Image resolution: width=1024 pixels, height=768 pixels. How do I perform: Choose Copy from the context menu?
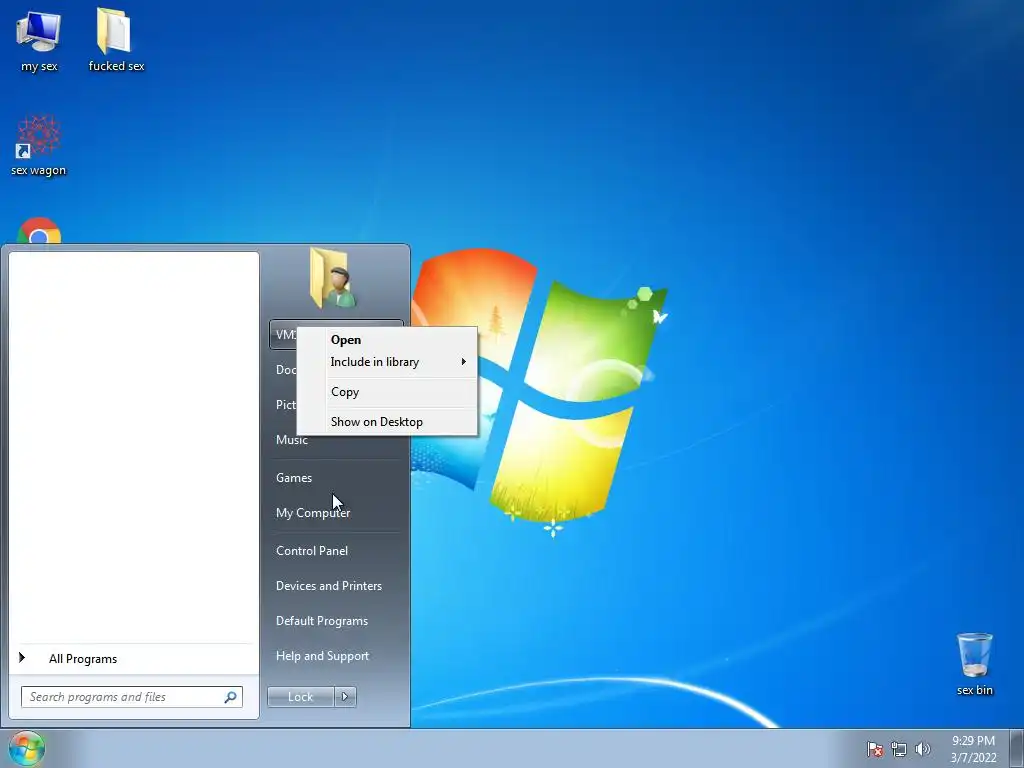(x=387, y=392)
